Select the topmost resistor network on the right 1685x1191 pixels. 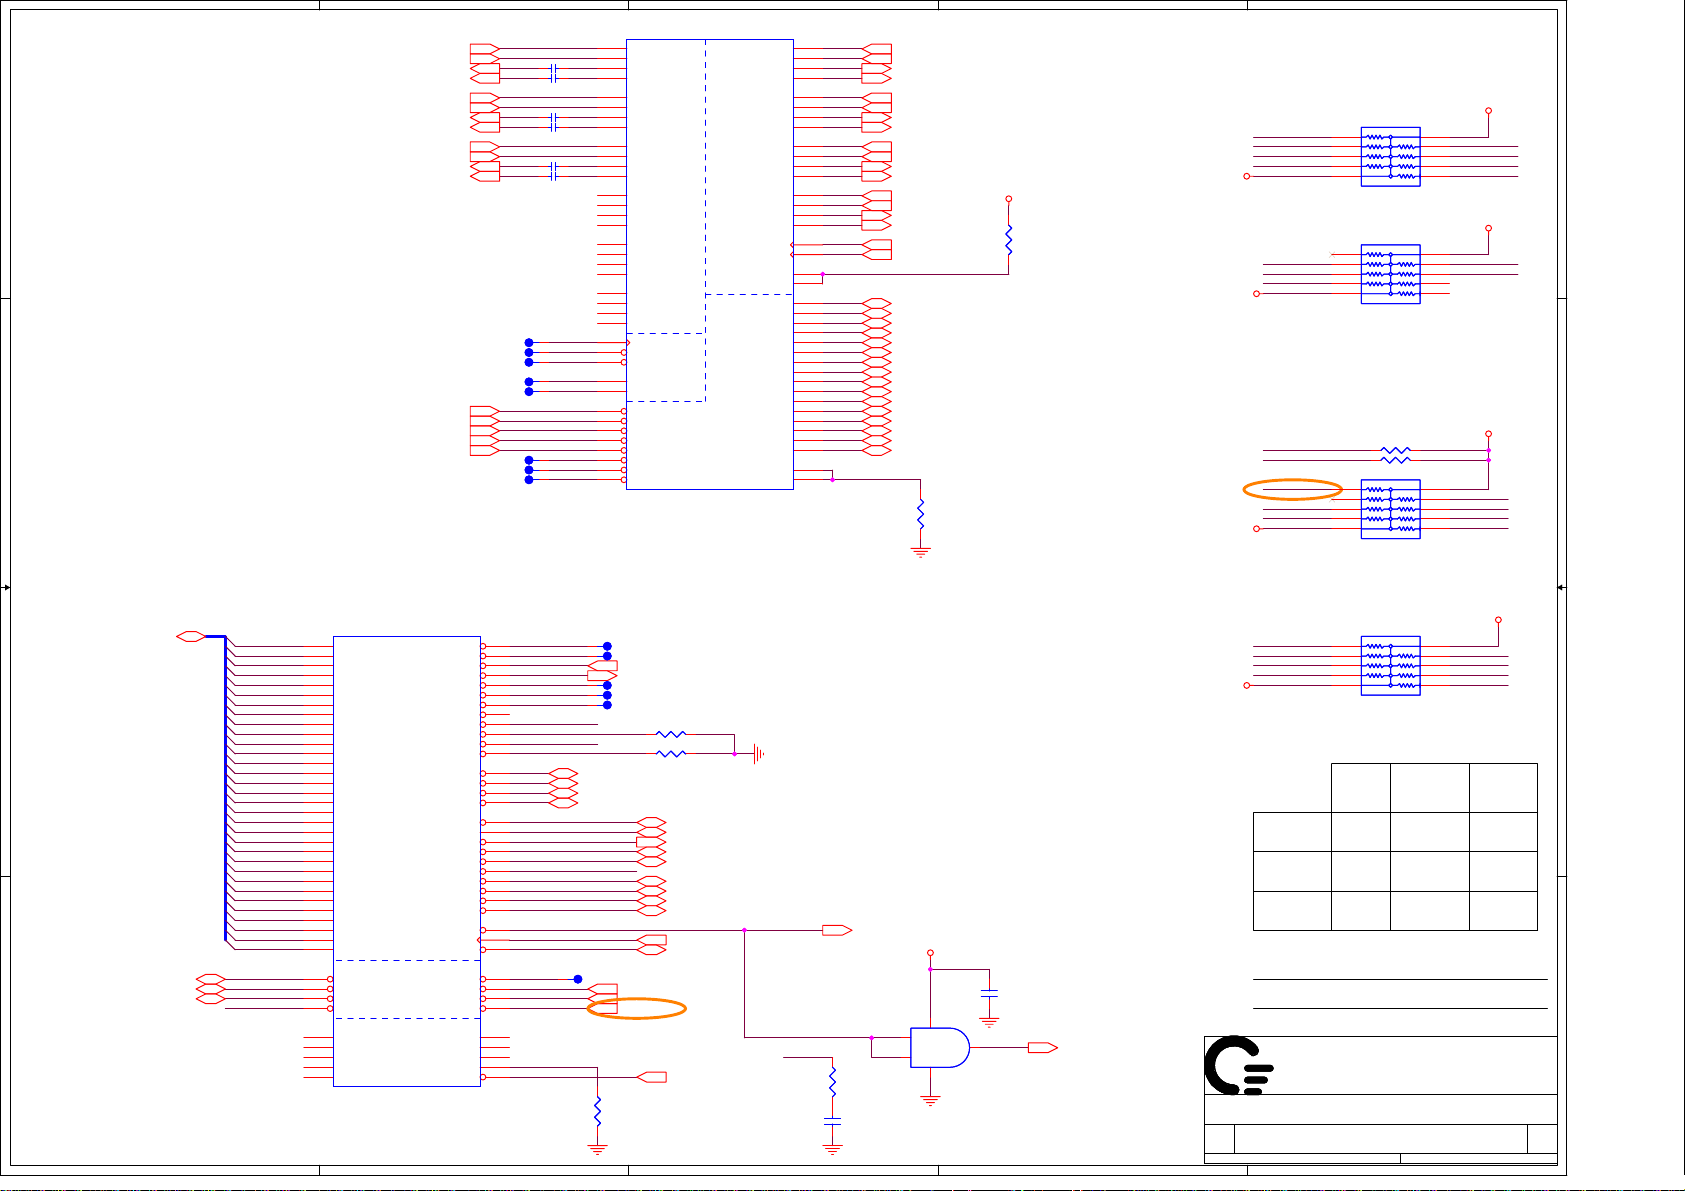click(1390, 157)
